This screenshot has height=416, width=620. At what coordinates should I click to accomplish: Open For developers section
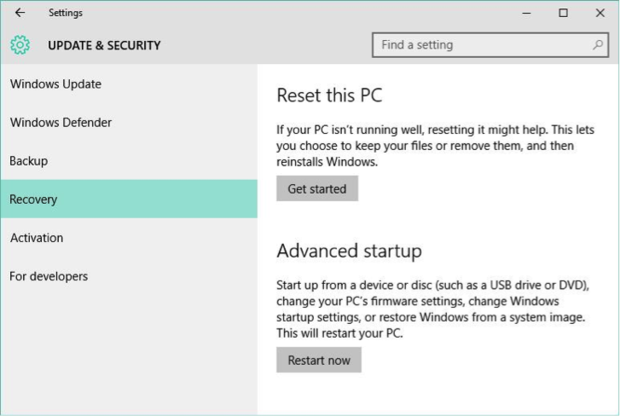(129, 276)
